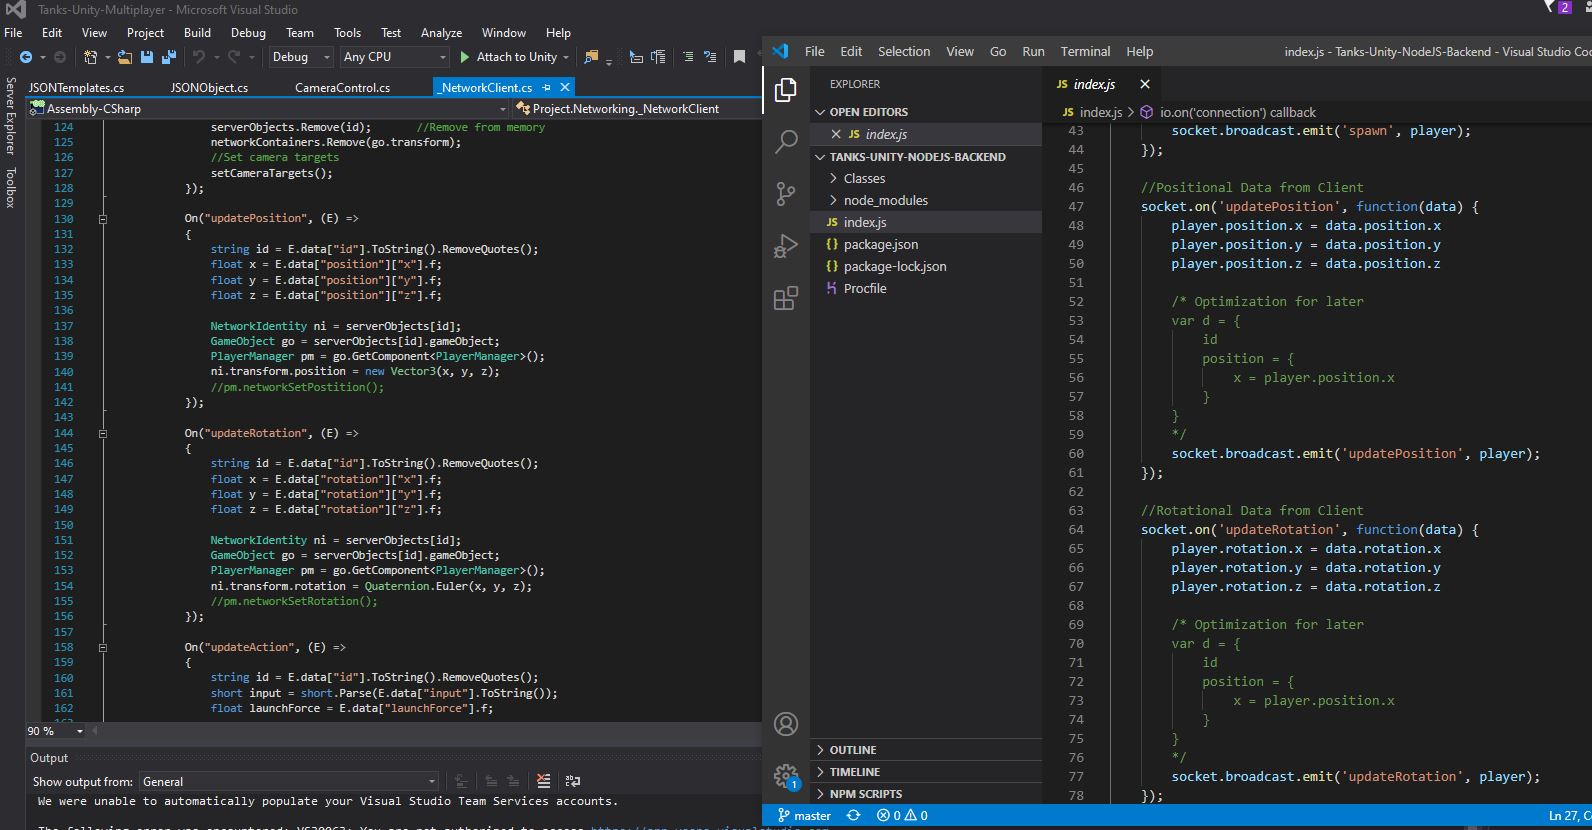Click the green Attach to Unity play button
Viewport: 1592px width, 830px height.
tap(464, 57)
